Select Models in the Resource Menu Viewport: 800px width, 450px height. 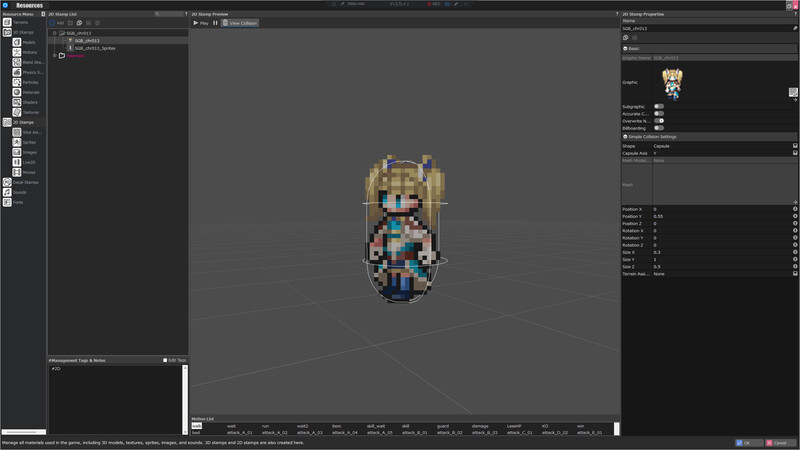(x=24, y=42)
